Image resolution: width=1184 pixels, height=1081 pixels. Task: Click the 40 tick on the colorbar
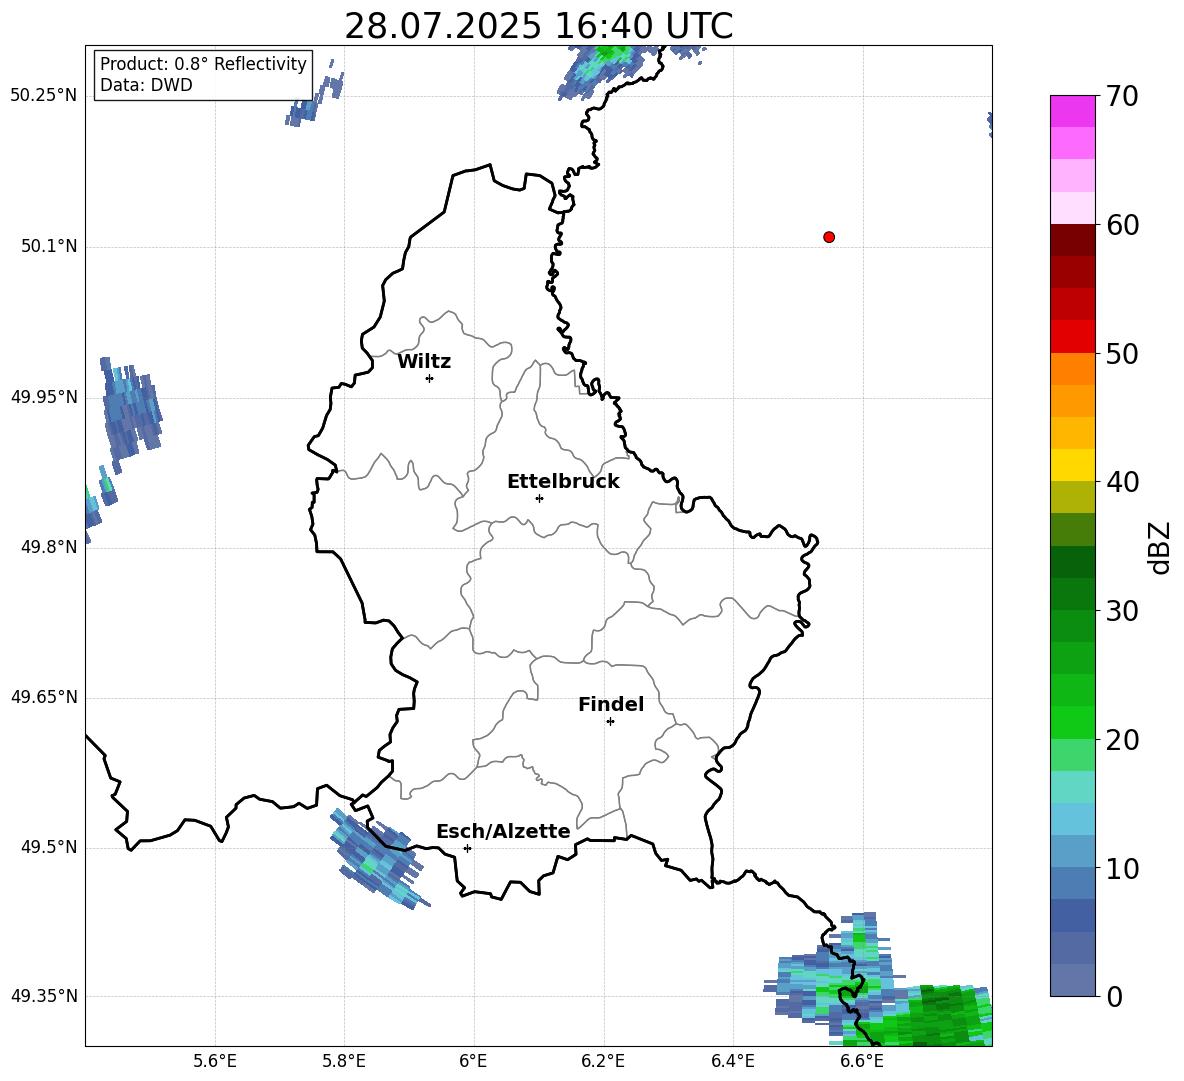tap(1122, 482)
